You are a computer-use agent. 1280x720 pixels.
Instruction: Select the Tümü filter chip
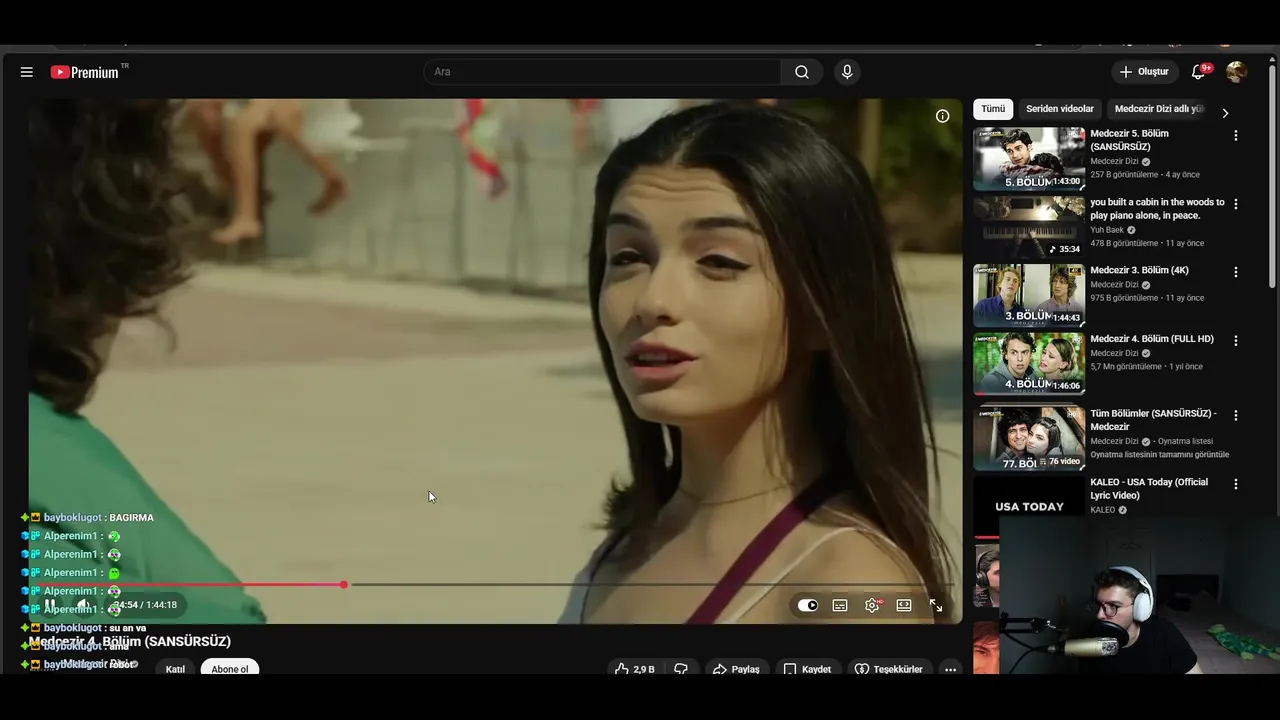coord(993,109)
